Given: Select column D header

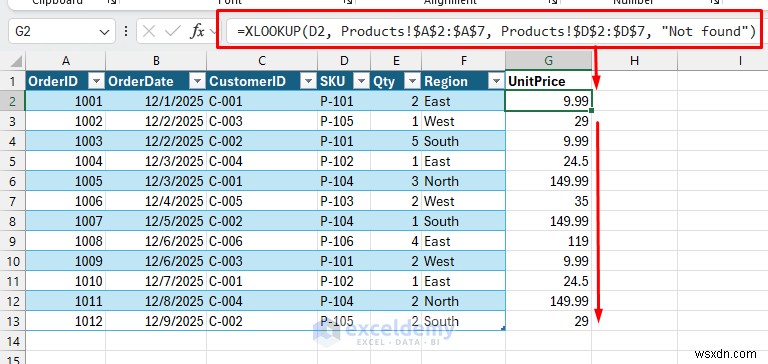Looking at the screenshot, I should point(344,61).
